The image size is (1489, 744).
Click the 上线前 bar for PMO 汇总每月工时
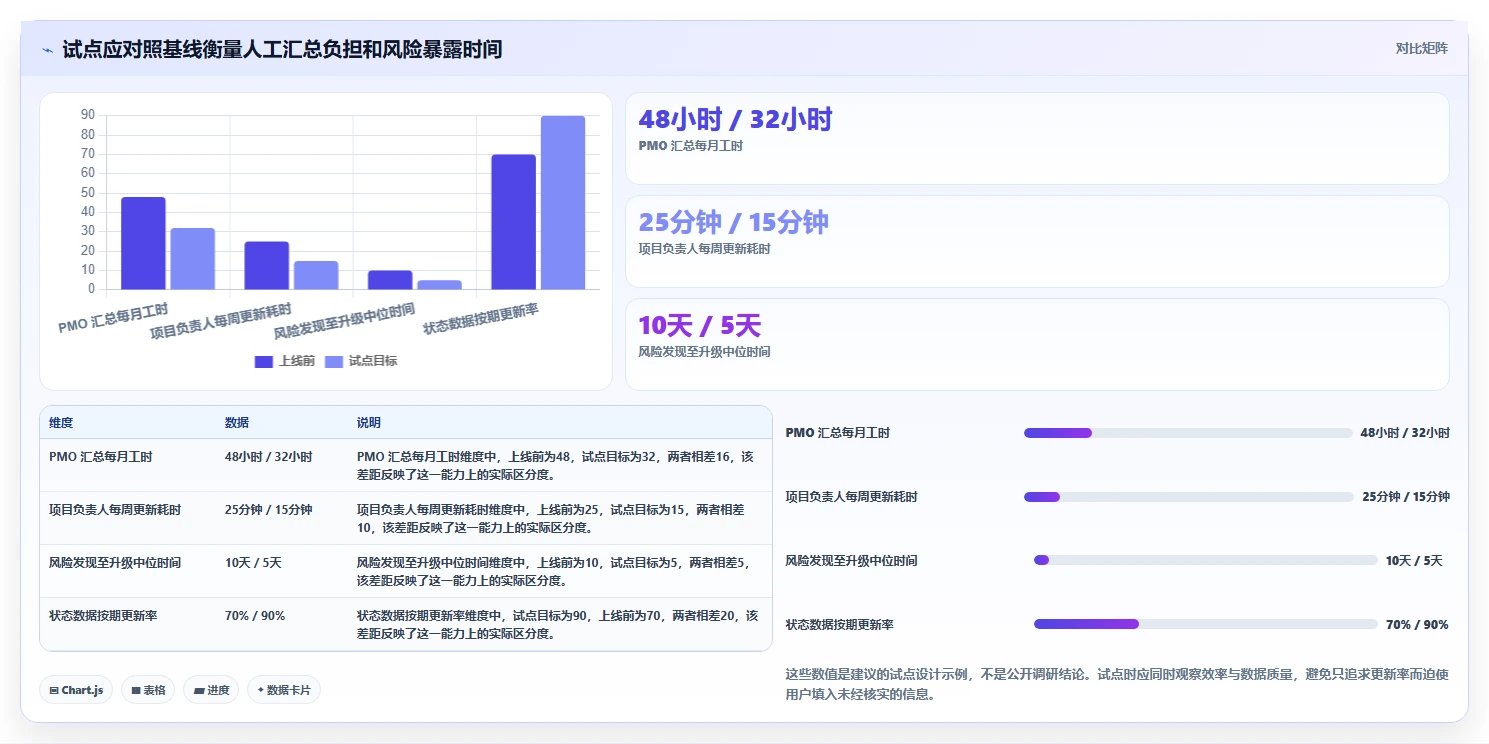click(143, 243)
